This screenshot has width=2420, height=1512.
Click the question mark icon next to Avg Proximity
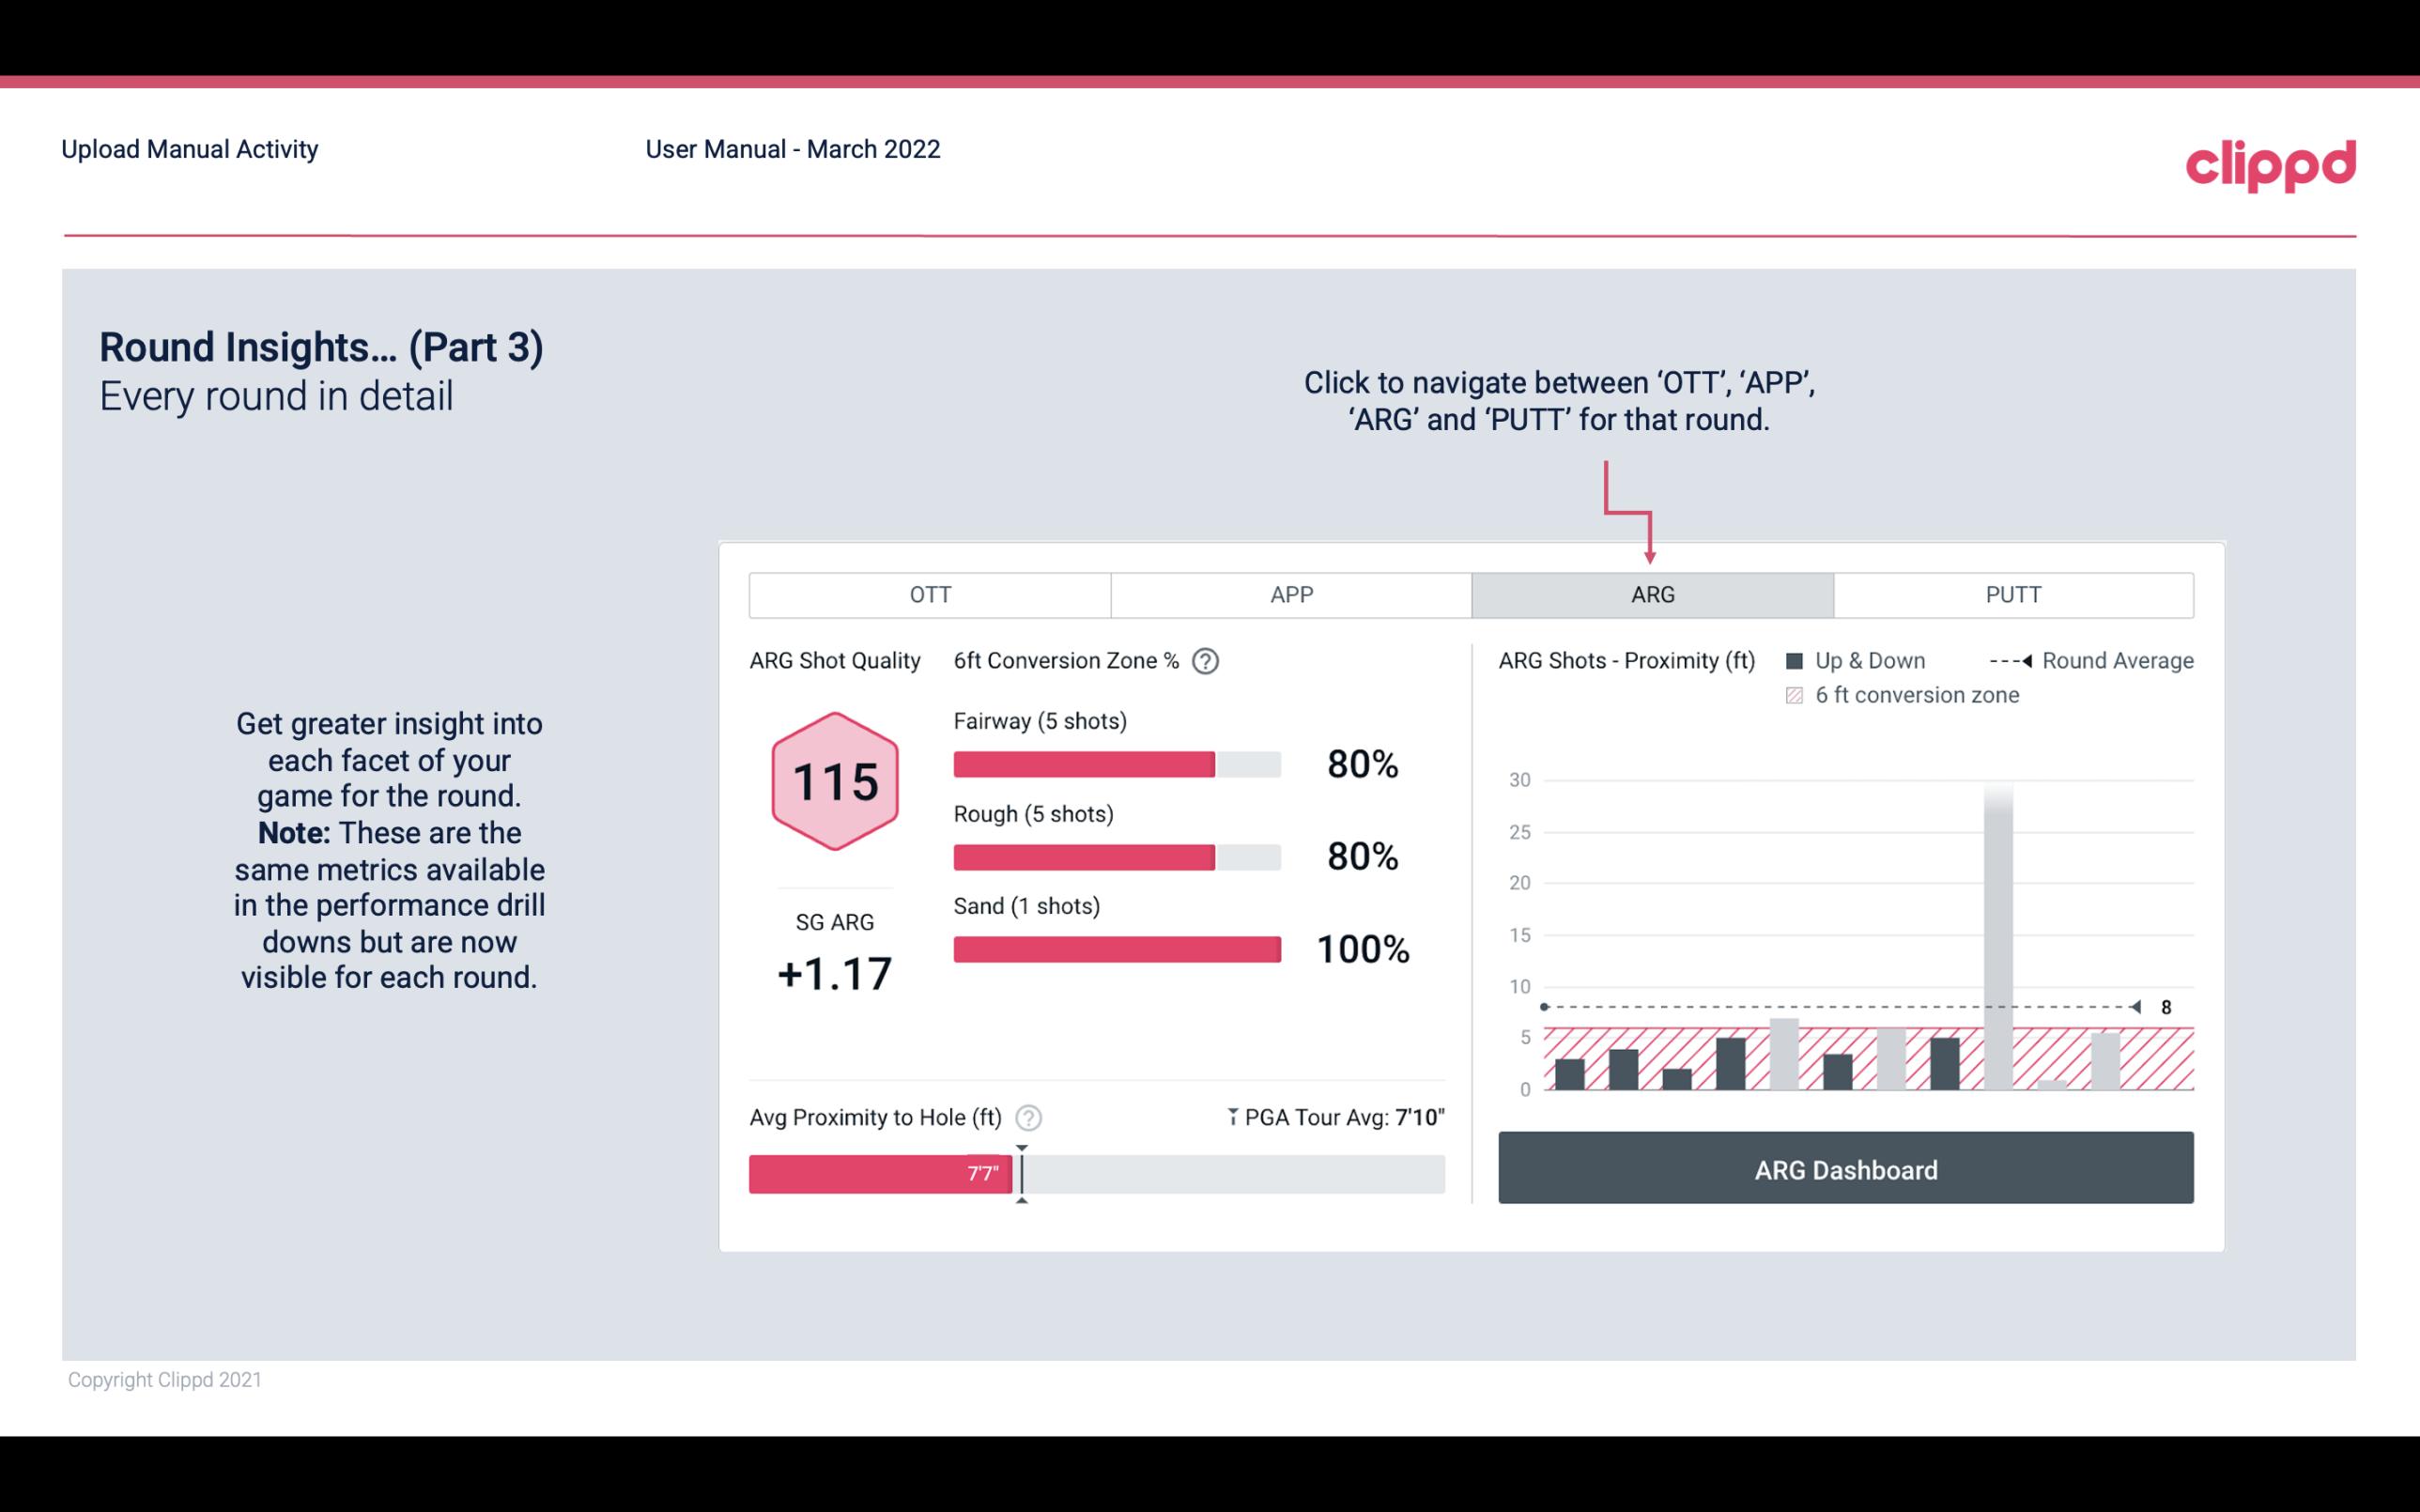pos(1031,1117)
